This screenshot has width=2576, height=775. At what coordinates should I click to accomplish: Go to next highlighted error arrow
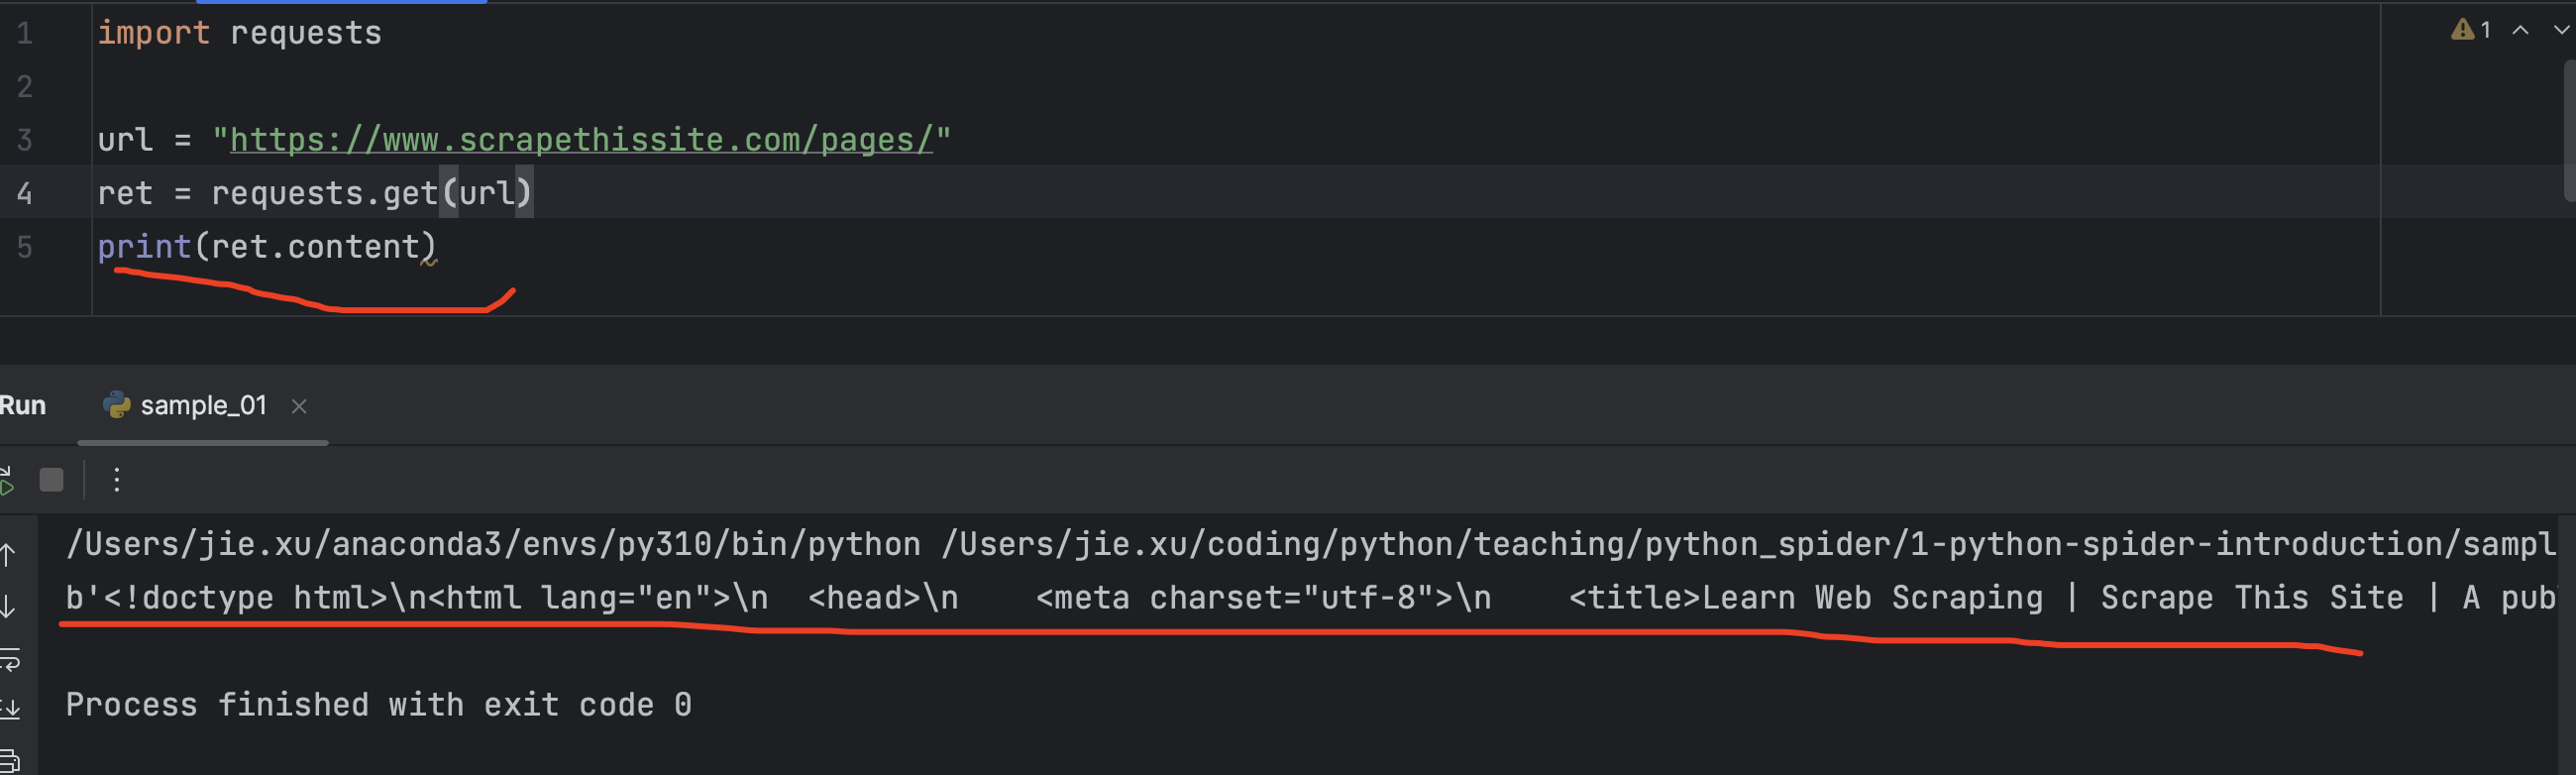click(2561, 30)
